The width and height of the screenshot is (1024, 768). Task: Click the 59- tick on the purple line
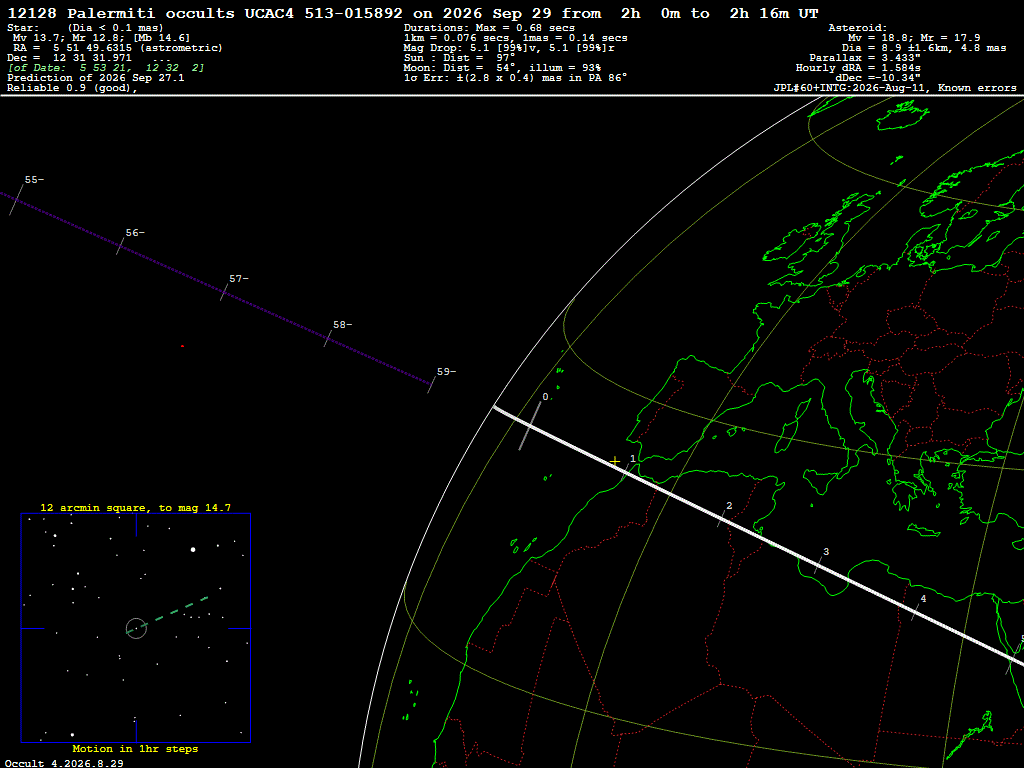pyautogui.click(x=431, y=385)
